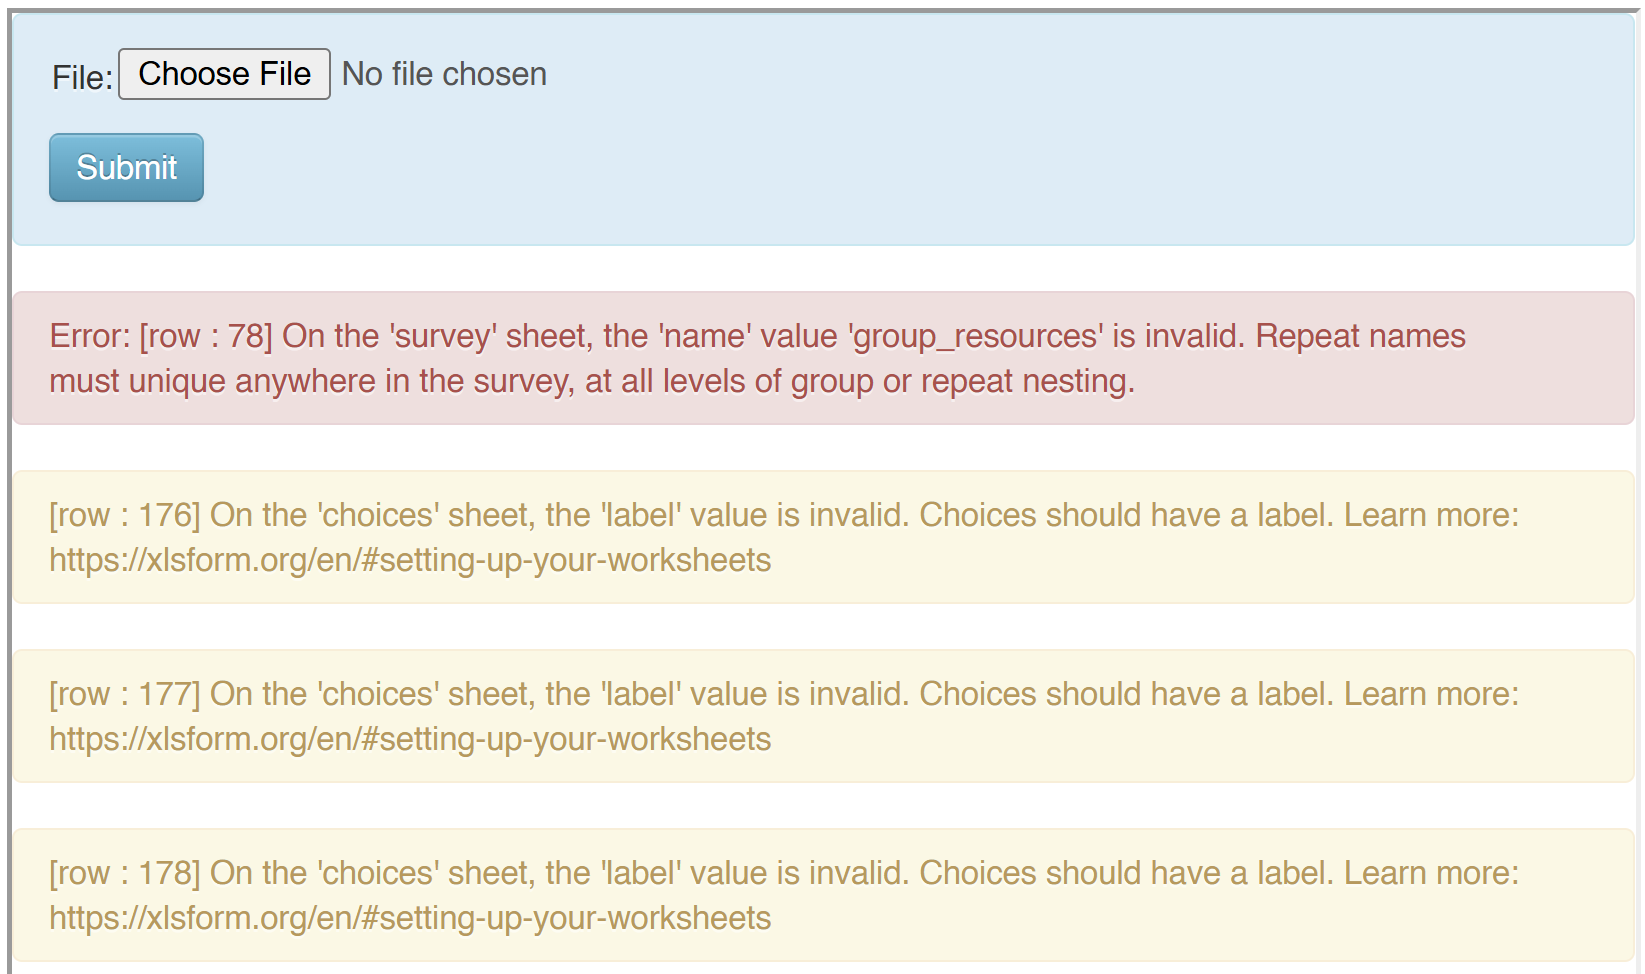Screen dimensions: 1645x974
Task: Click the '[row : 176]' text
Action: pyautogui.click(x=125, y=515)
